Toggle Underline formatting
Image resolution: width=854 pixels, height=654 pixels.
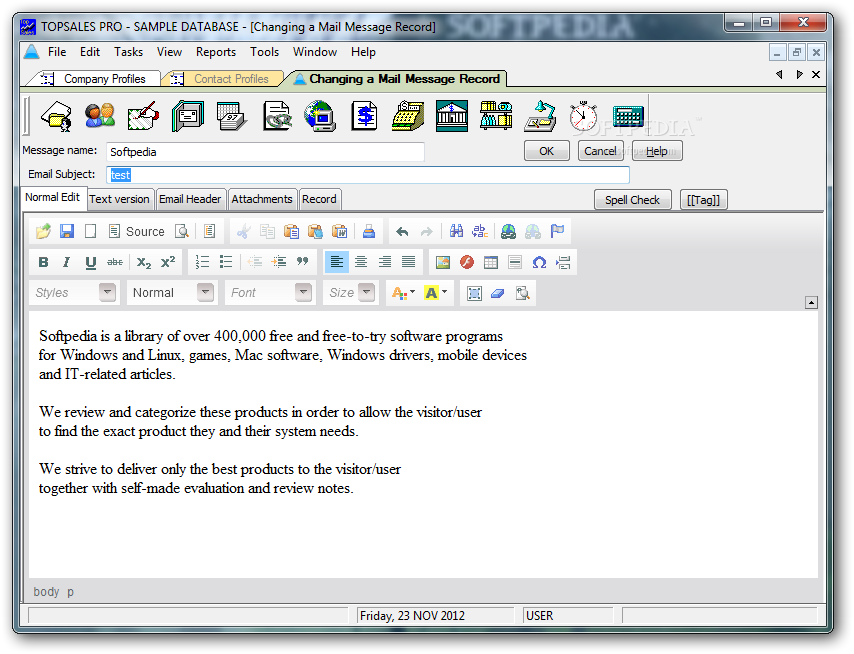[x=90, y=262]
